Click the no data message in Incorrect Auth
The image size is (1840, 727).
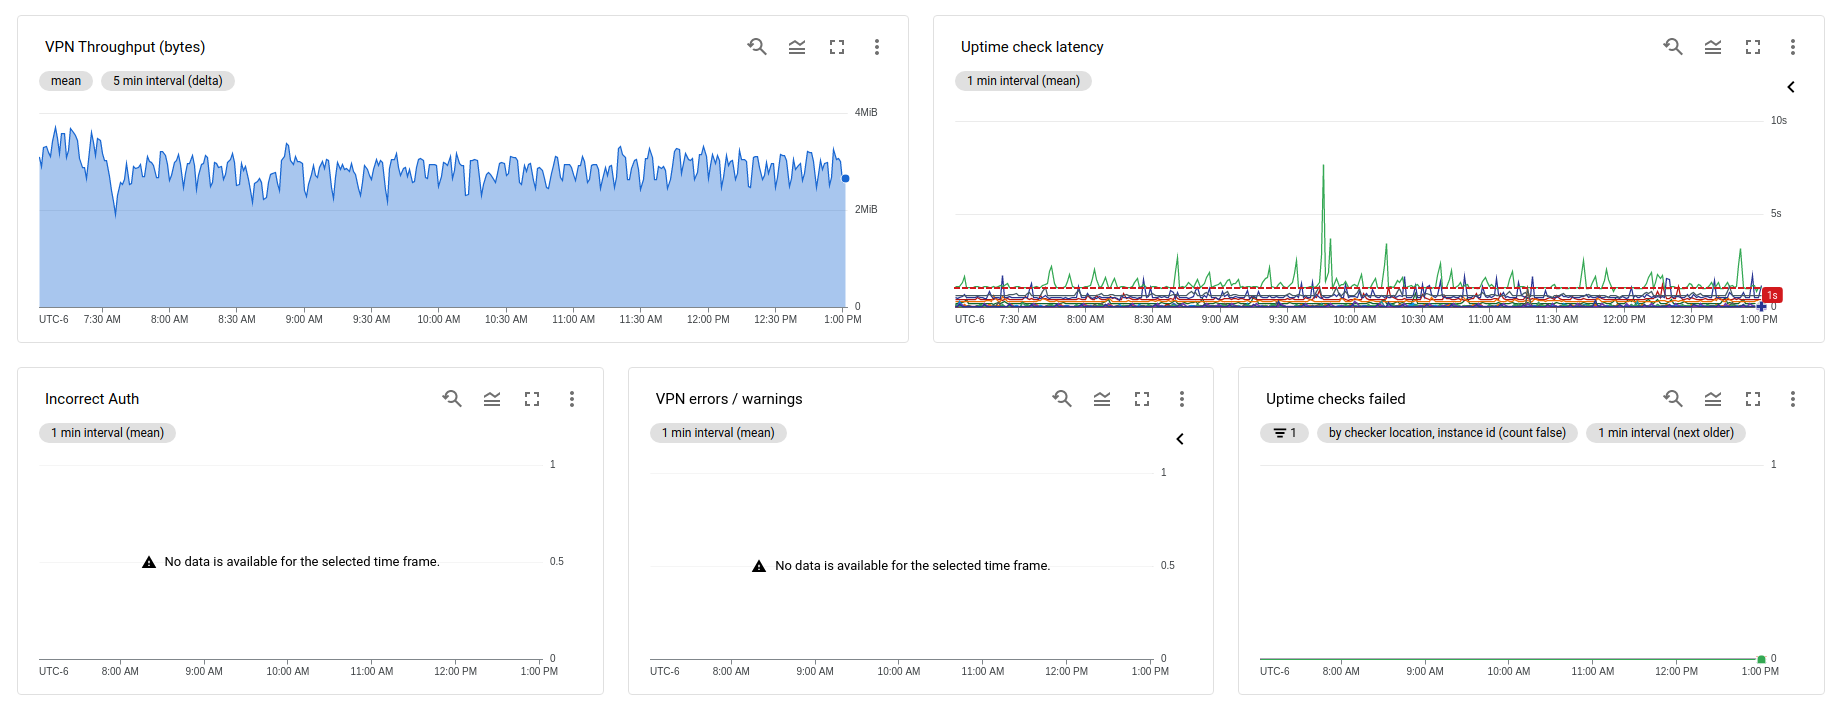(x=291, y=562)
